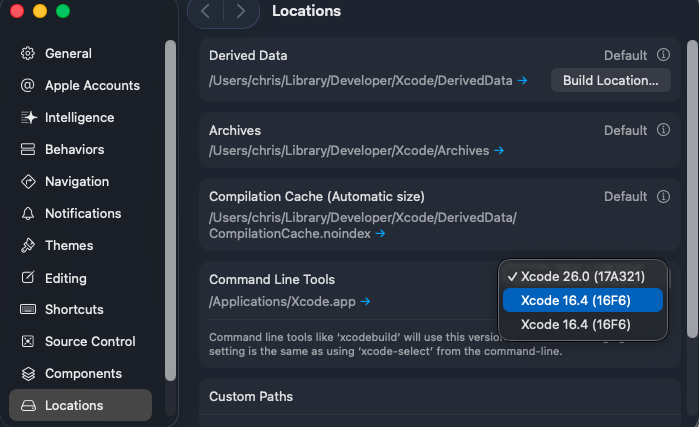Click the Compilation Cache (Automatic size) label
This screenshot has width=699, height=427.
pyautogui.click(x=317, y=197)
